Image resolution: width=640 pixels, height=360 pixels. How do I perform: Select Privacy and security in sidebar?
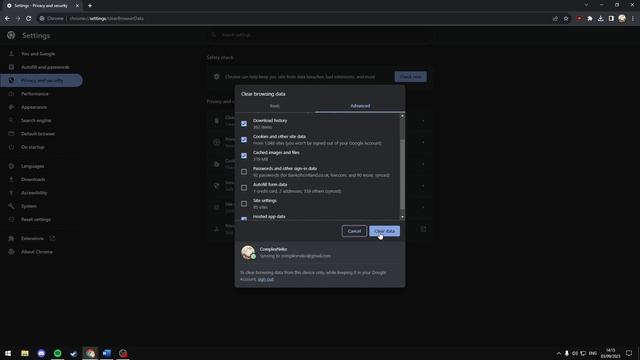click(x=41, y=80)
